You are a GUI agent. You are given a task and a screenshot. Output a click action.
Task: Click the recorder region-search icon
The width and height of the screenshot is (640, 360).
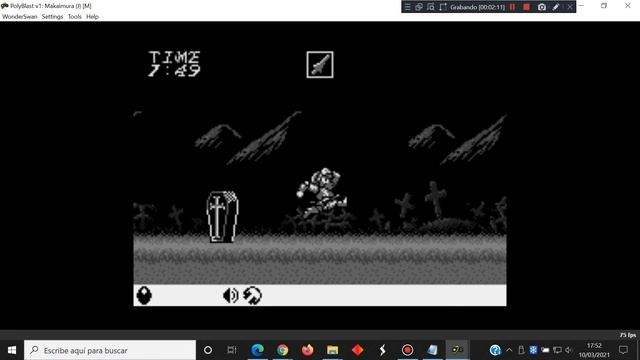coord(431,7)
